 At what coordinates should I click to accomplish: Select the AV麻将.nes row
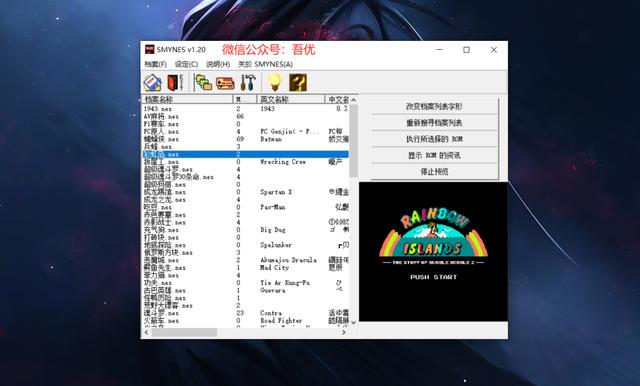coord(246,116)
